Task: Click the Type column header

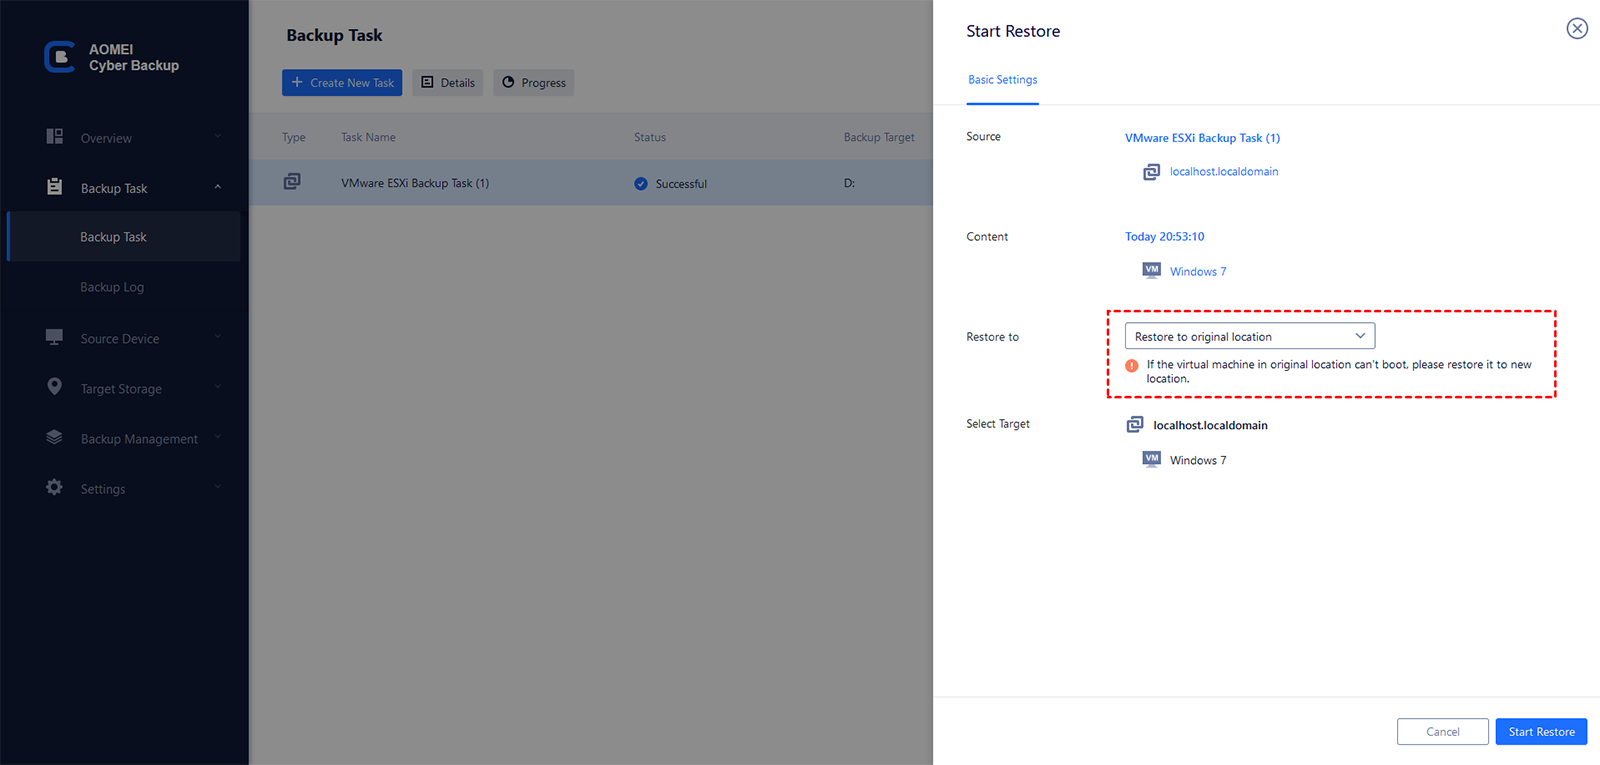Action: [x=294, y=138]
